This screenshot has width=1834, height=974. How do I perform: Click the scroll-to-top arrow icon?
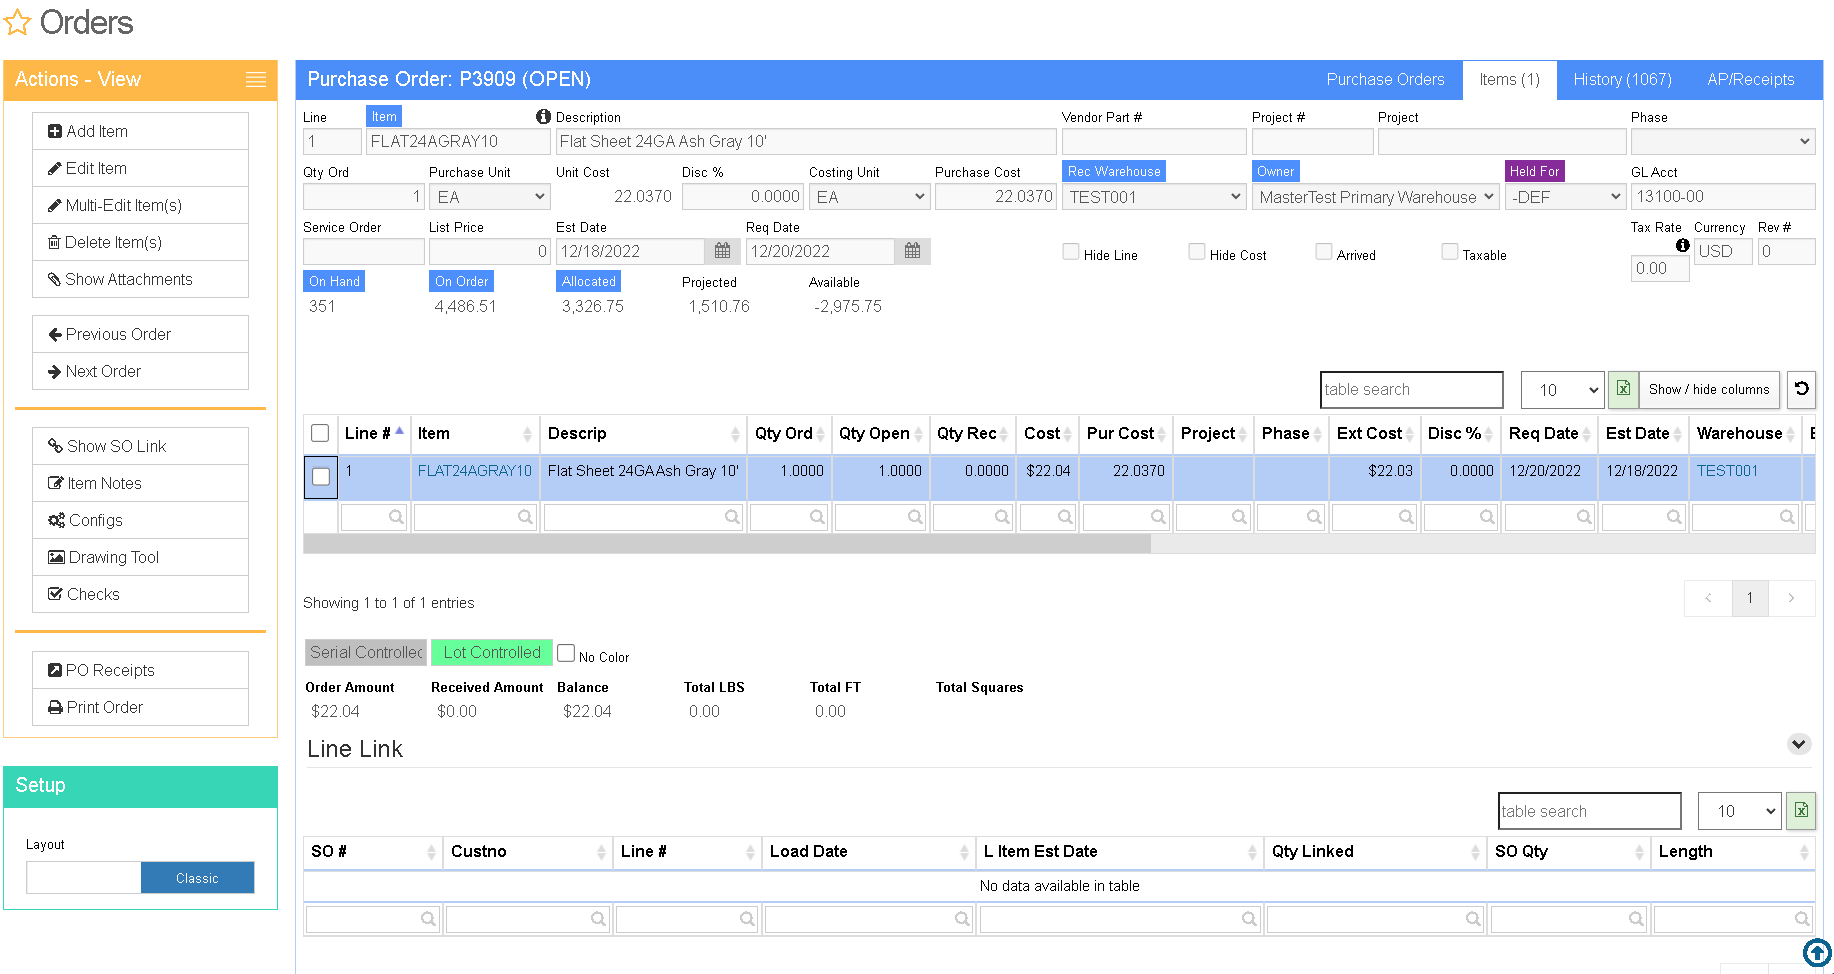click(1816, 953)
